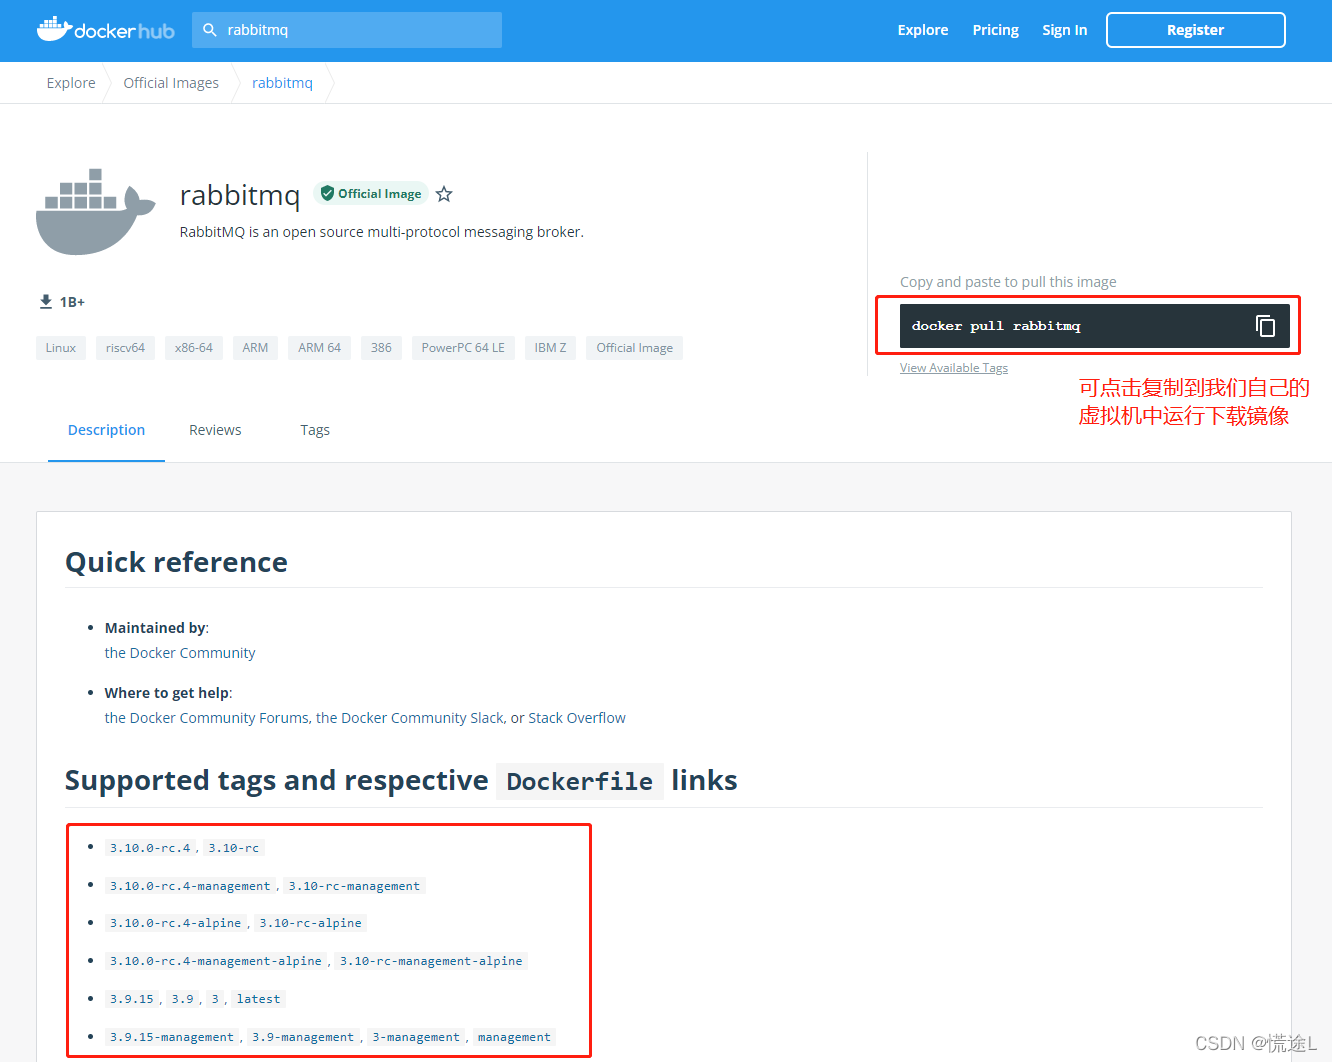Open the Docker Community Forums link

207,718
